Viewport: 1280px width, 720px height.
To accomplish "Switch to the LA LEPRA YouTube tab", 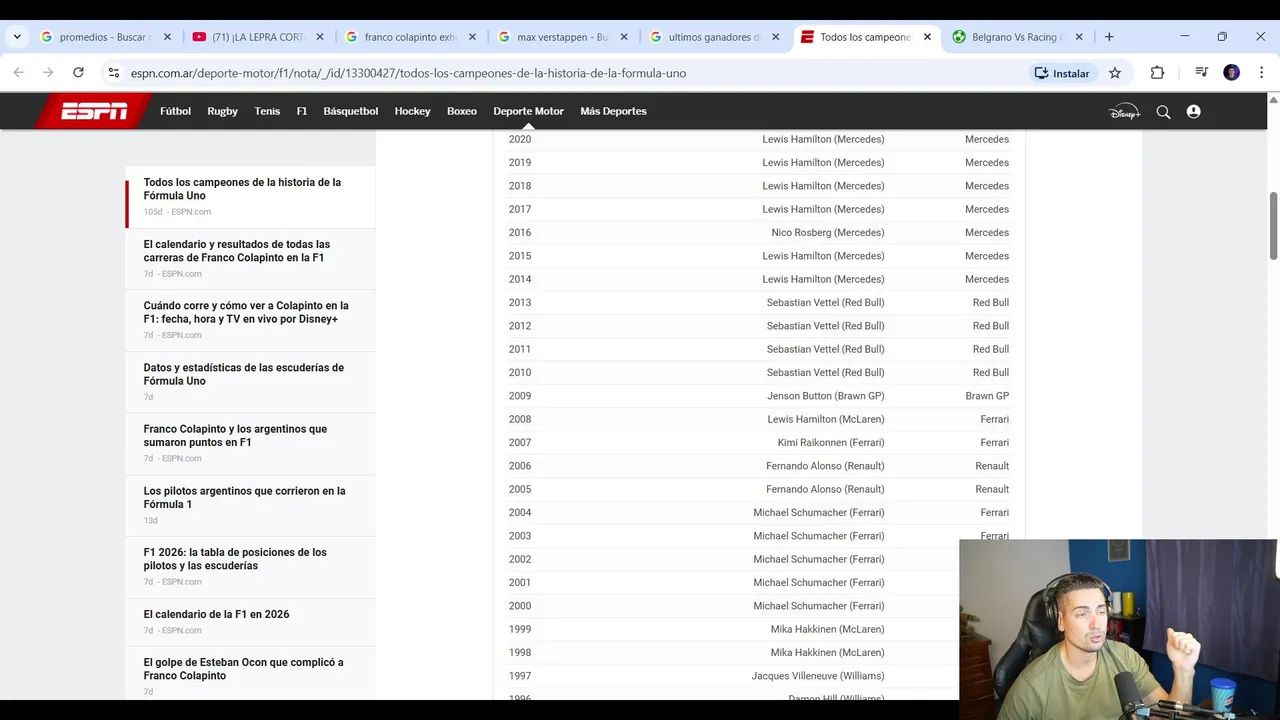I will tap(257, 37).
